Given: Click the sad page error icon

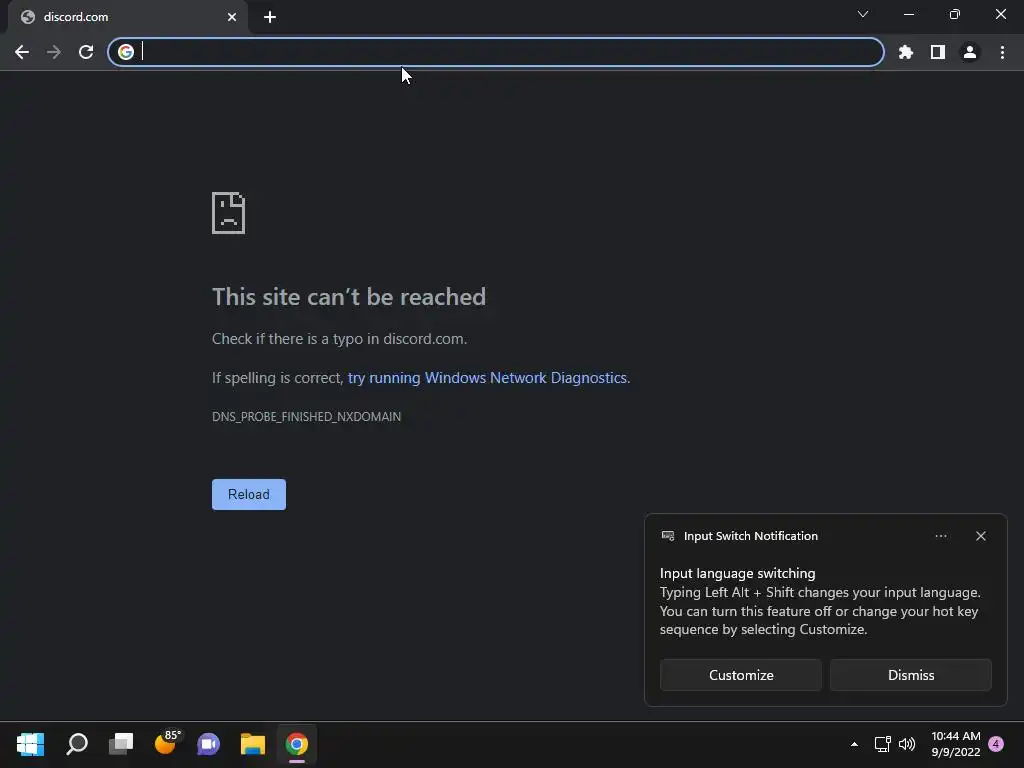Looking at the screenshot, I should pos(229,213).
